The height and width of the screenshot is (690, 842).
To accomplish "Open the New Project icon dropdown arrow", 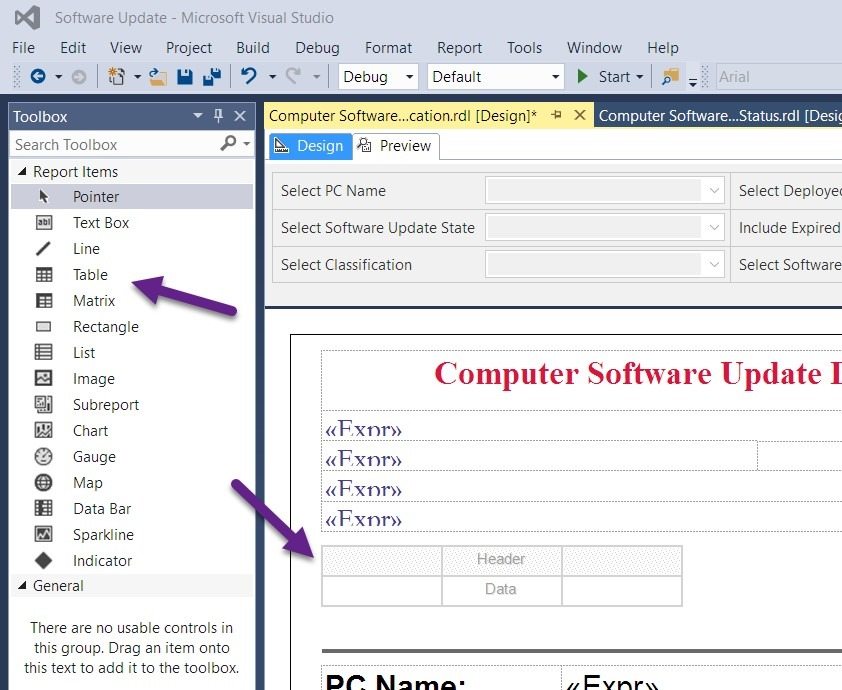I will tap(137, 77).
